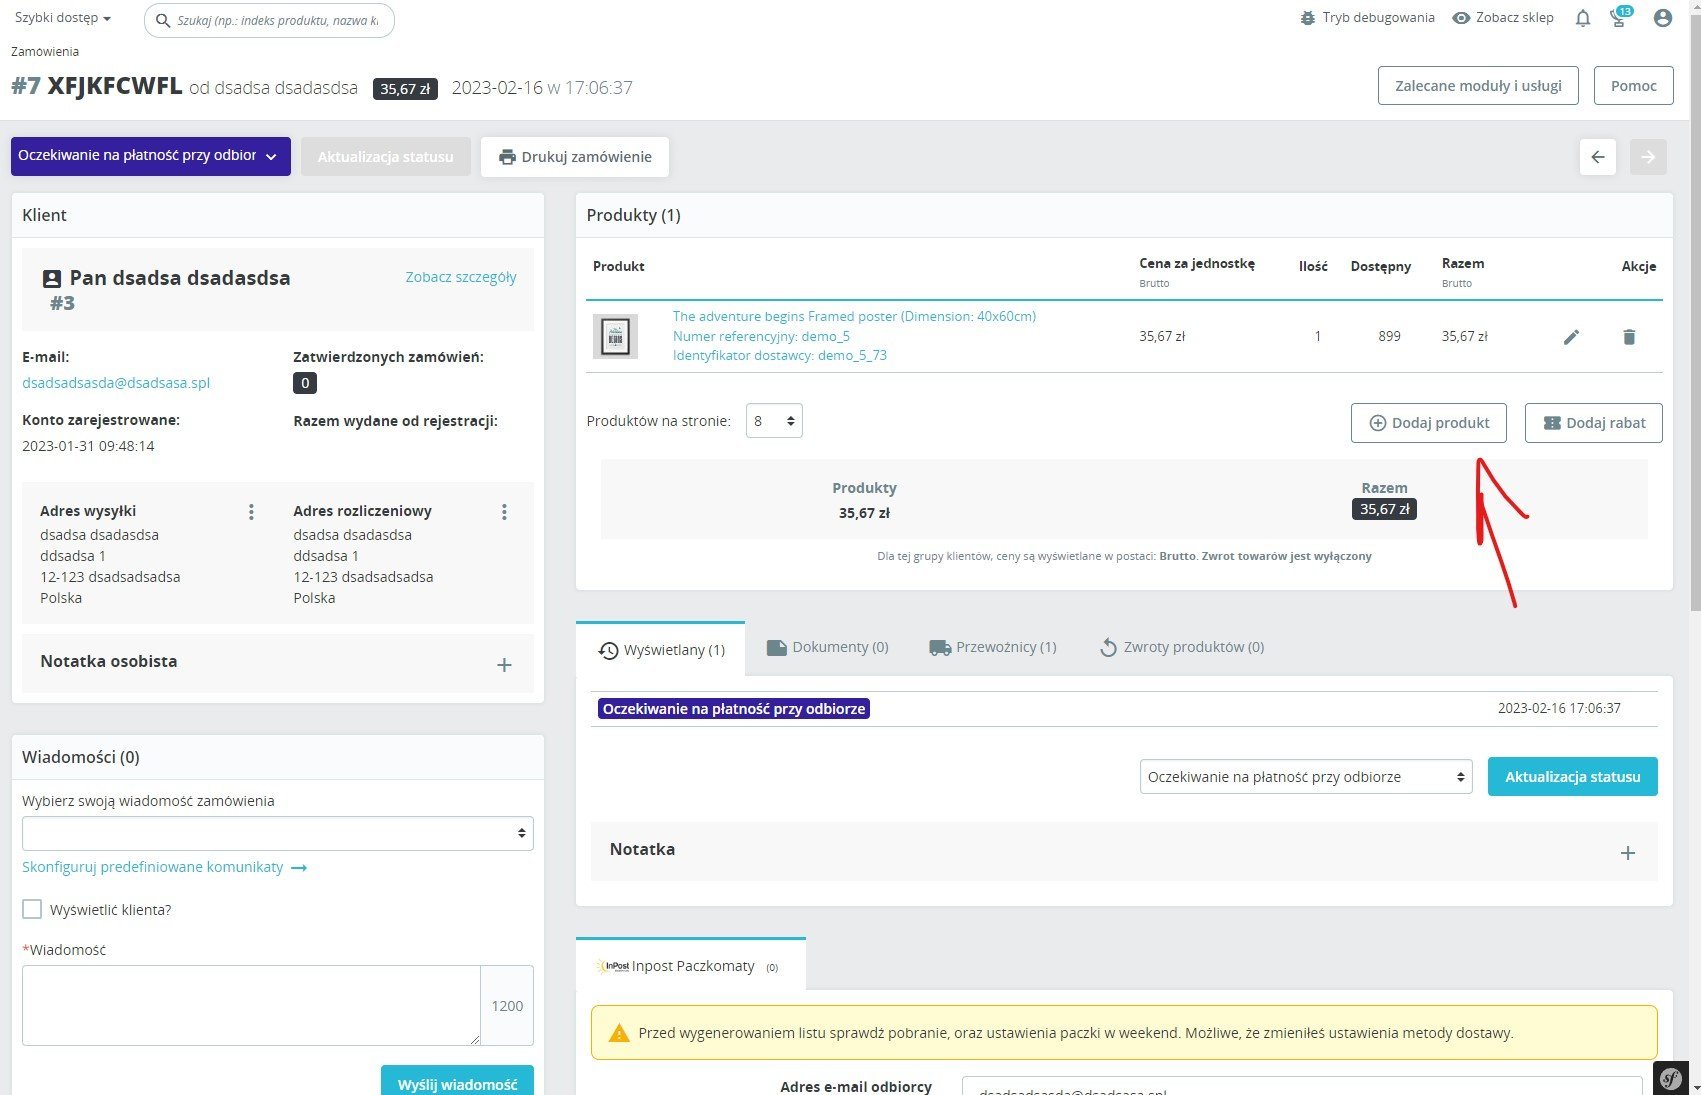Expand the Notatka section plus icon
This screenshot has width=1701, height=1095.
click(1628, 853)
